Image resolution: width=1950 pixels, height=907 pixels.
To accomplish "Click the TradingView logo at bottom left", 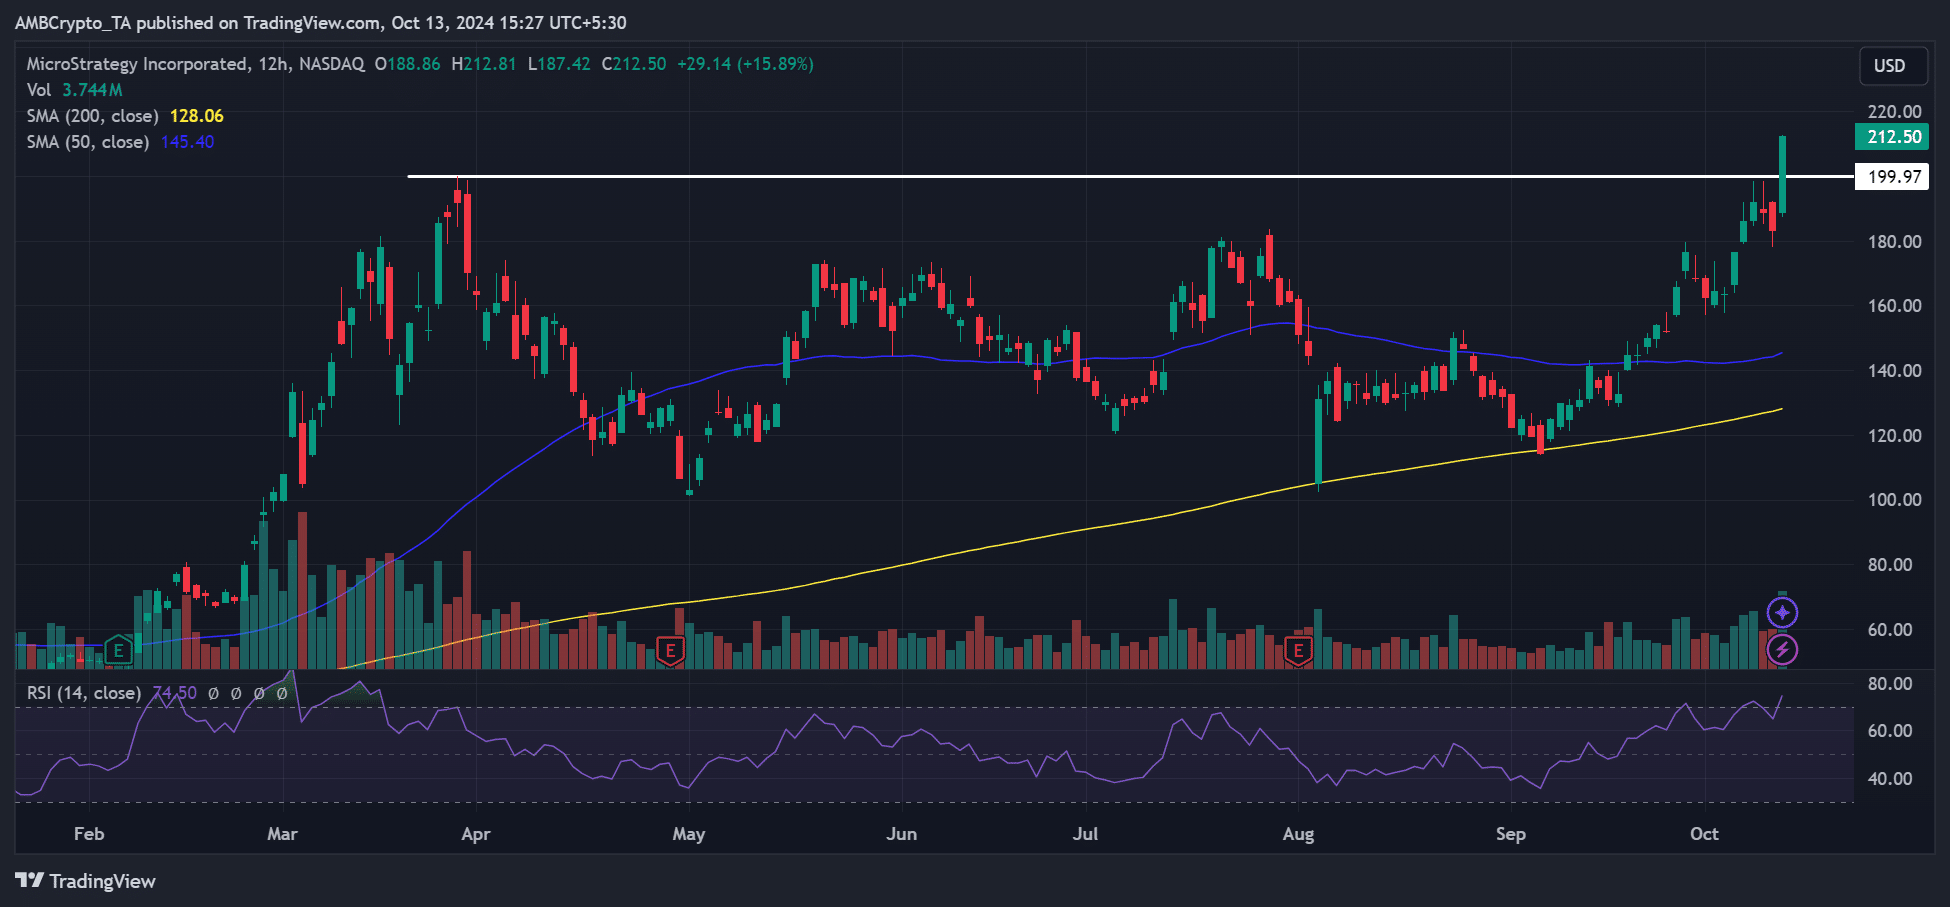I will point(30,880).
